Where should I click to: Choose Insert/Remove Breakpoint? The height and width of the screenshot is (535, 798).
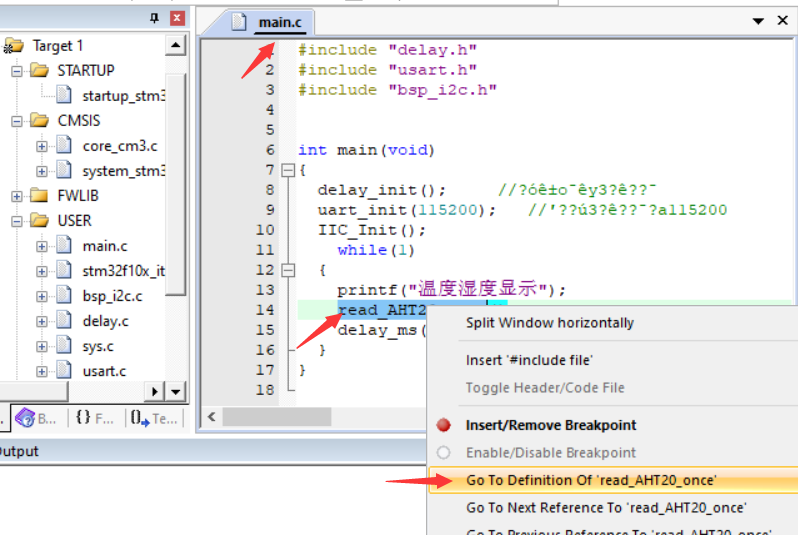[551, 425]
